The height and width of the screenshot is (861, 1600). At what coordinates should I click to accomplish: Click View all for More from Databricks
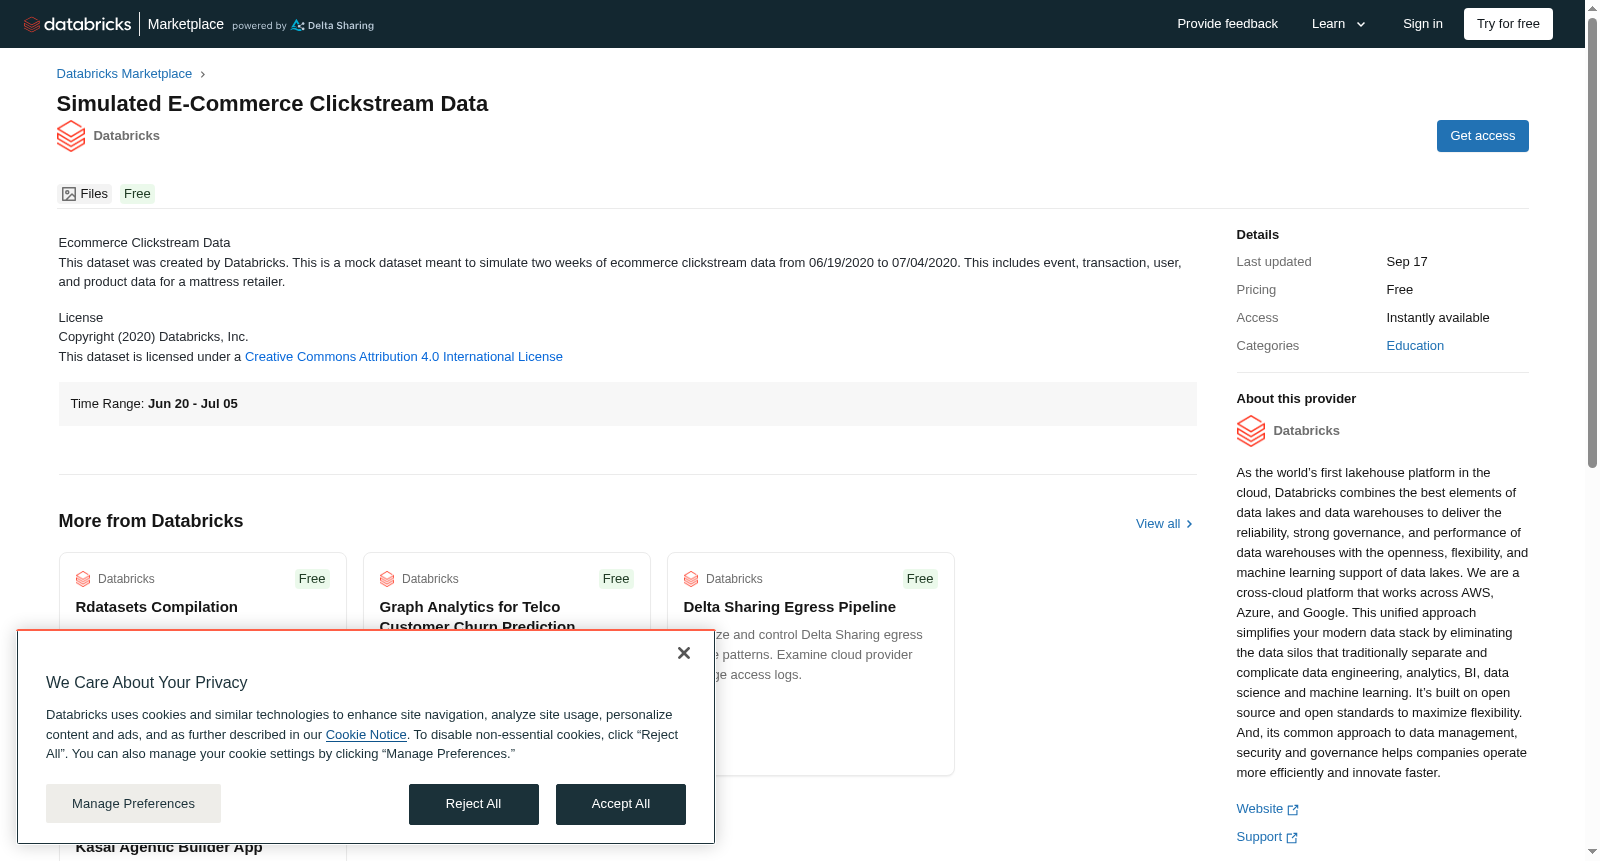(x=1158, y=524)
